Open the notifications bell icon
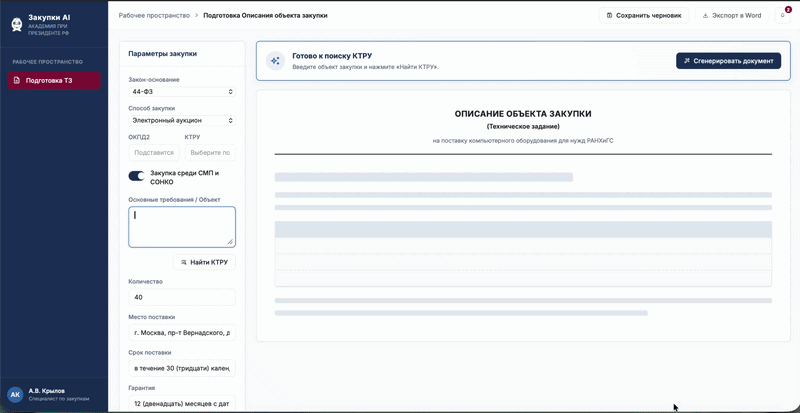 pos(782,15)
